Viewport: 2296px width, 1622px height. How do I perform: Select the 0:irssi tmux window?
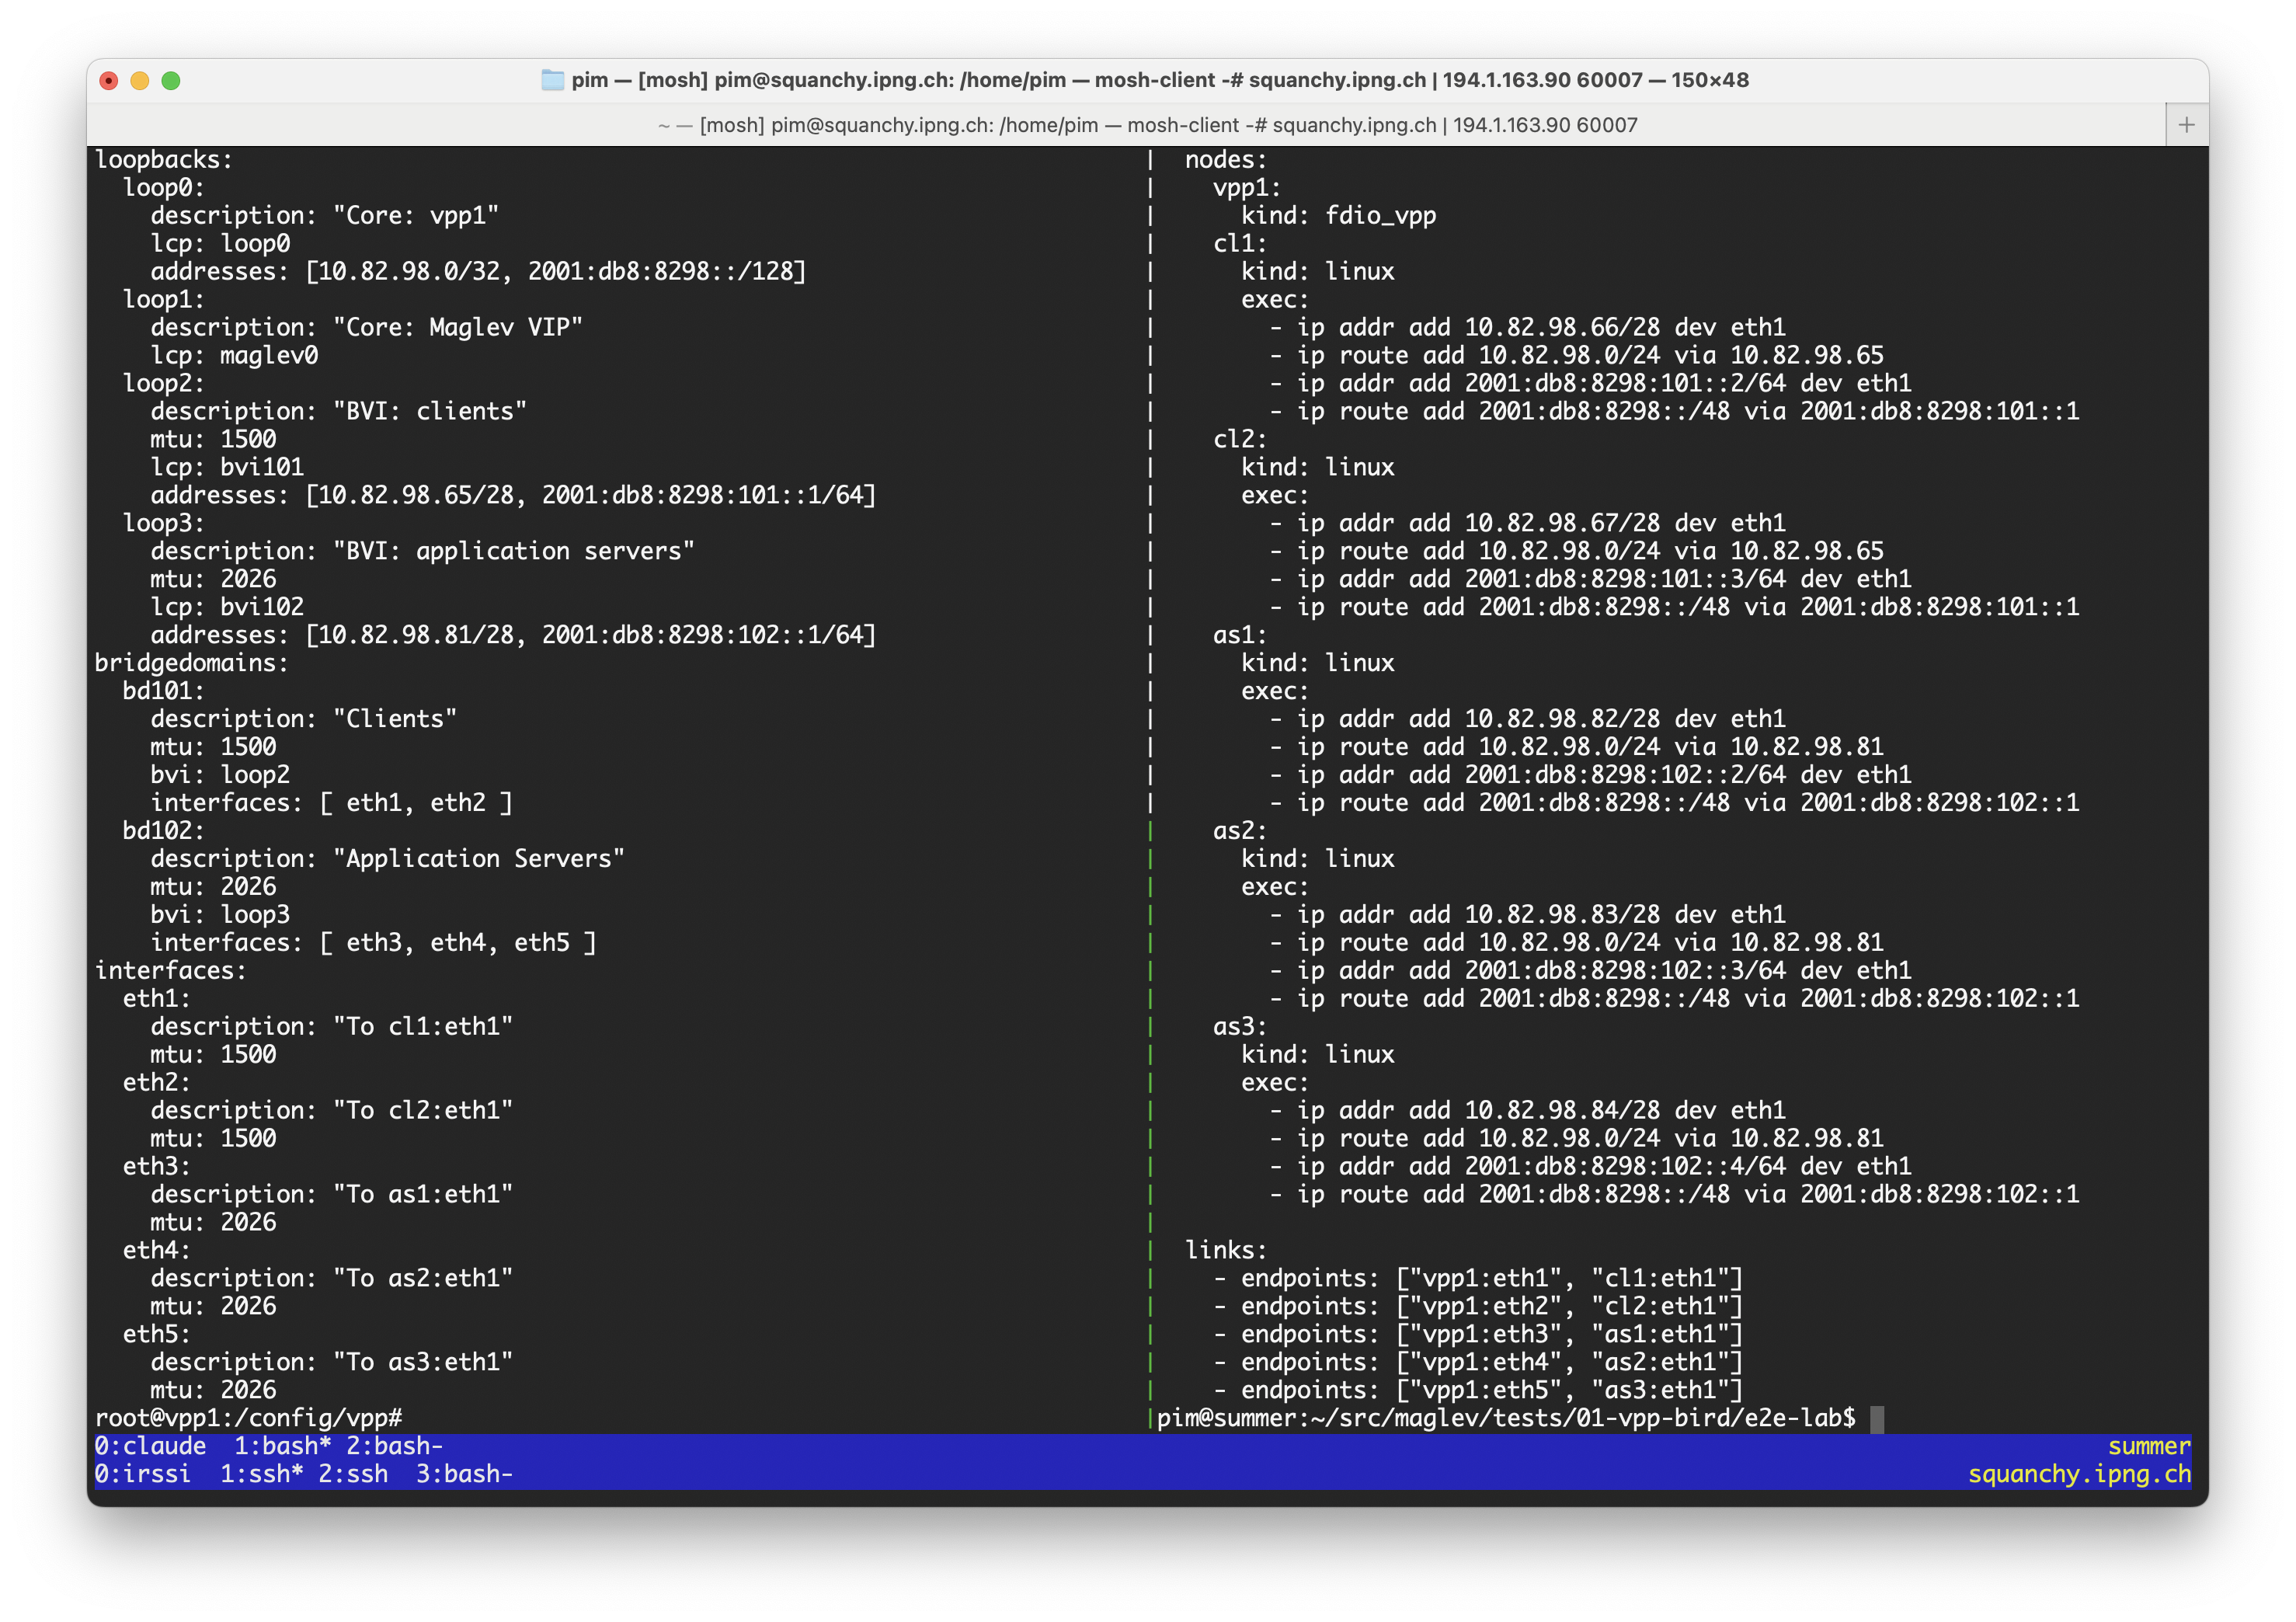pyautogui.click(x=142, y=1473)
